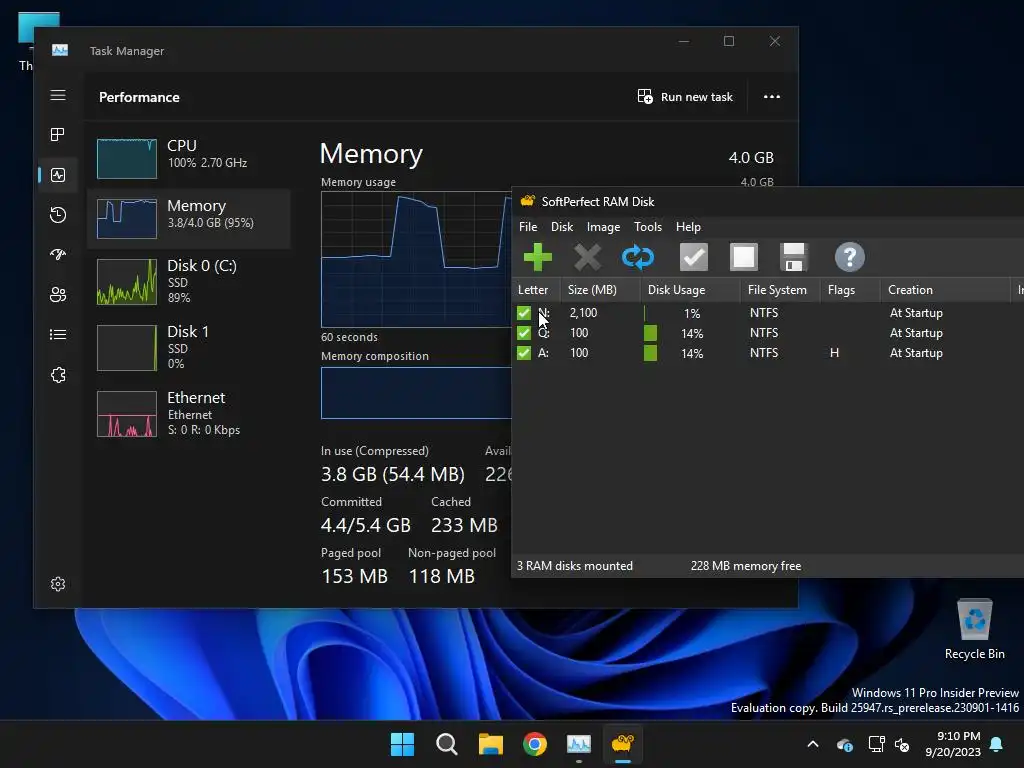The height and width of the screenshot is (768, 1024).
Task: Open Task Manager hamburger navigation menu
Action: coord(58,95)
